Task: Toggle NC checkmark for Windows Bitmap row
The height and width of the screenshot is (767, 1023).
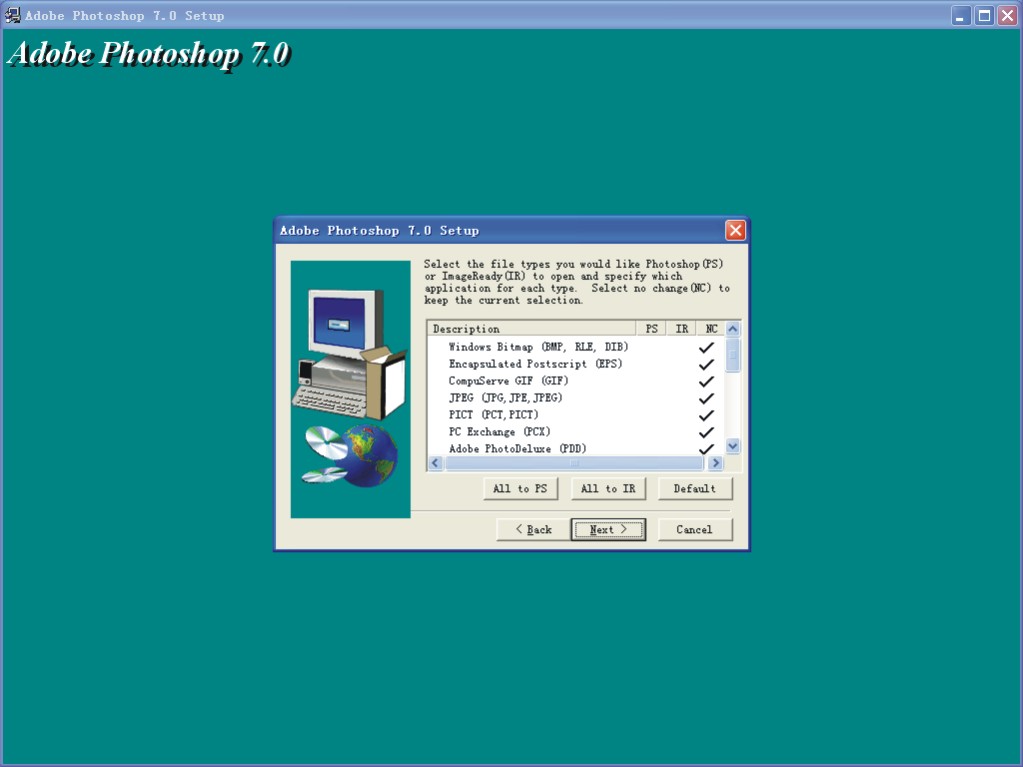Action: 706,348
